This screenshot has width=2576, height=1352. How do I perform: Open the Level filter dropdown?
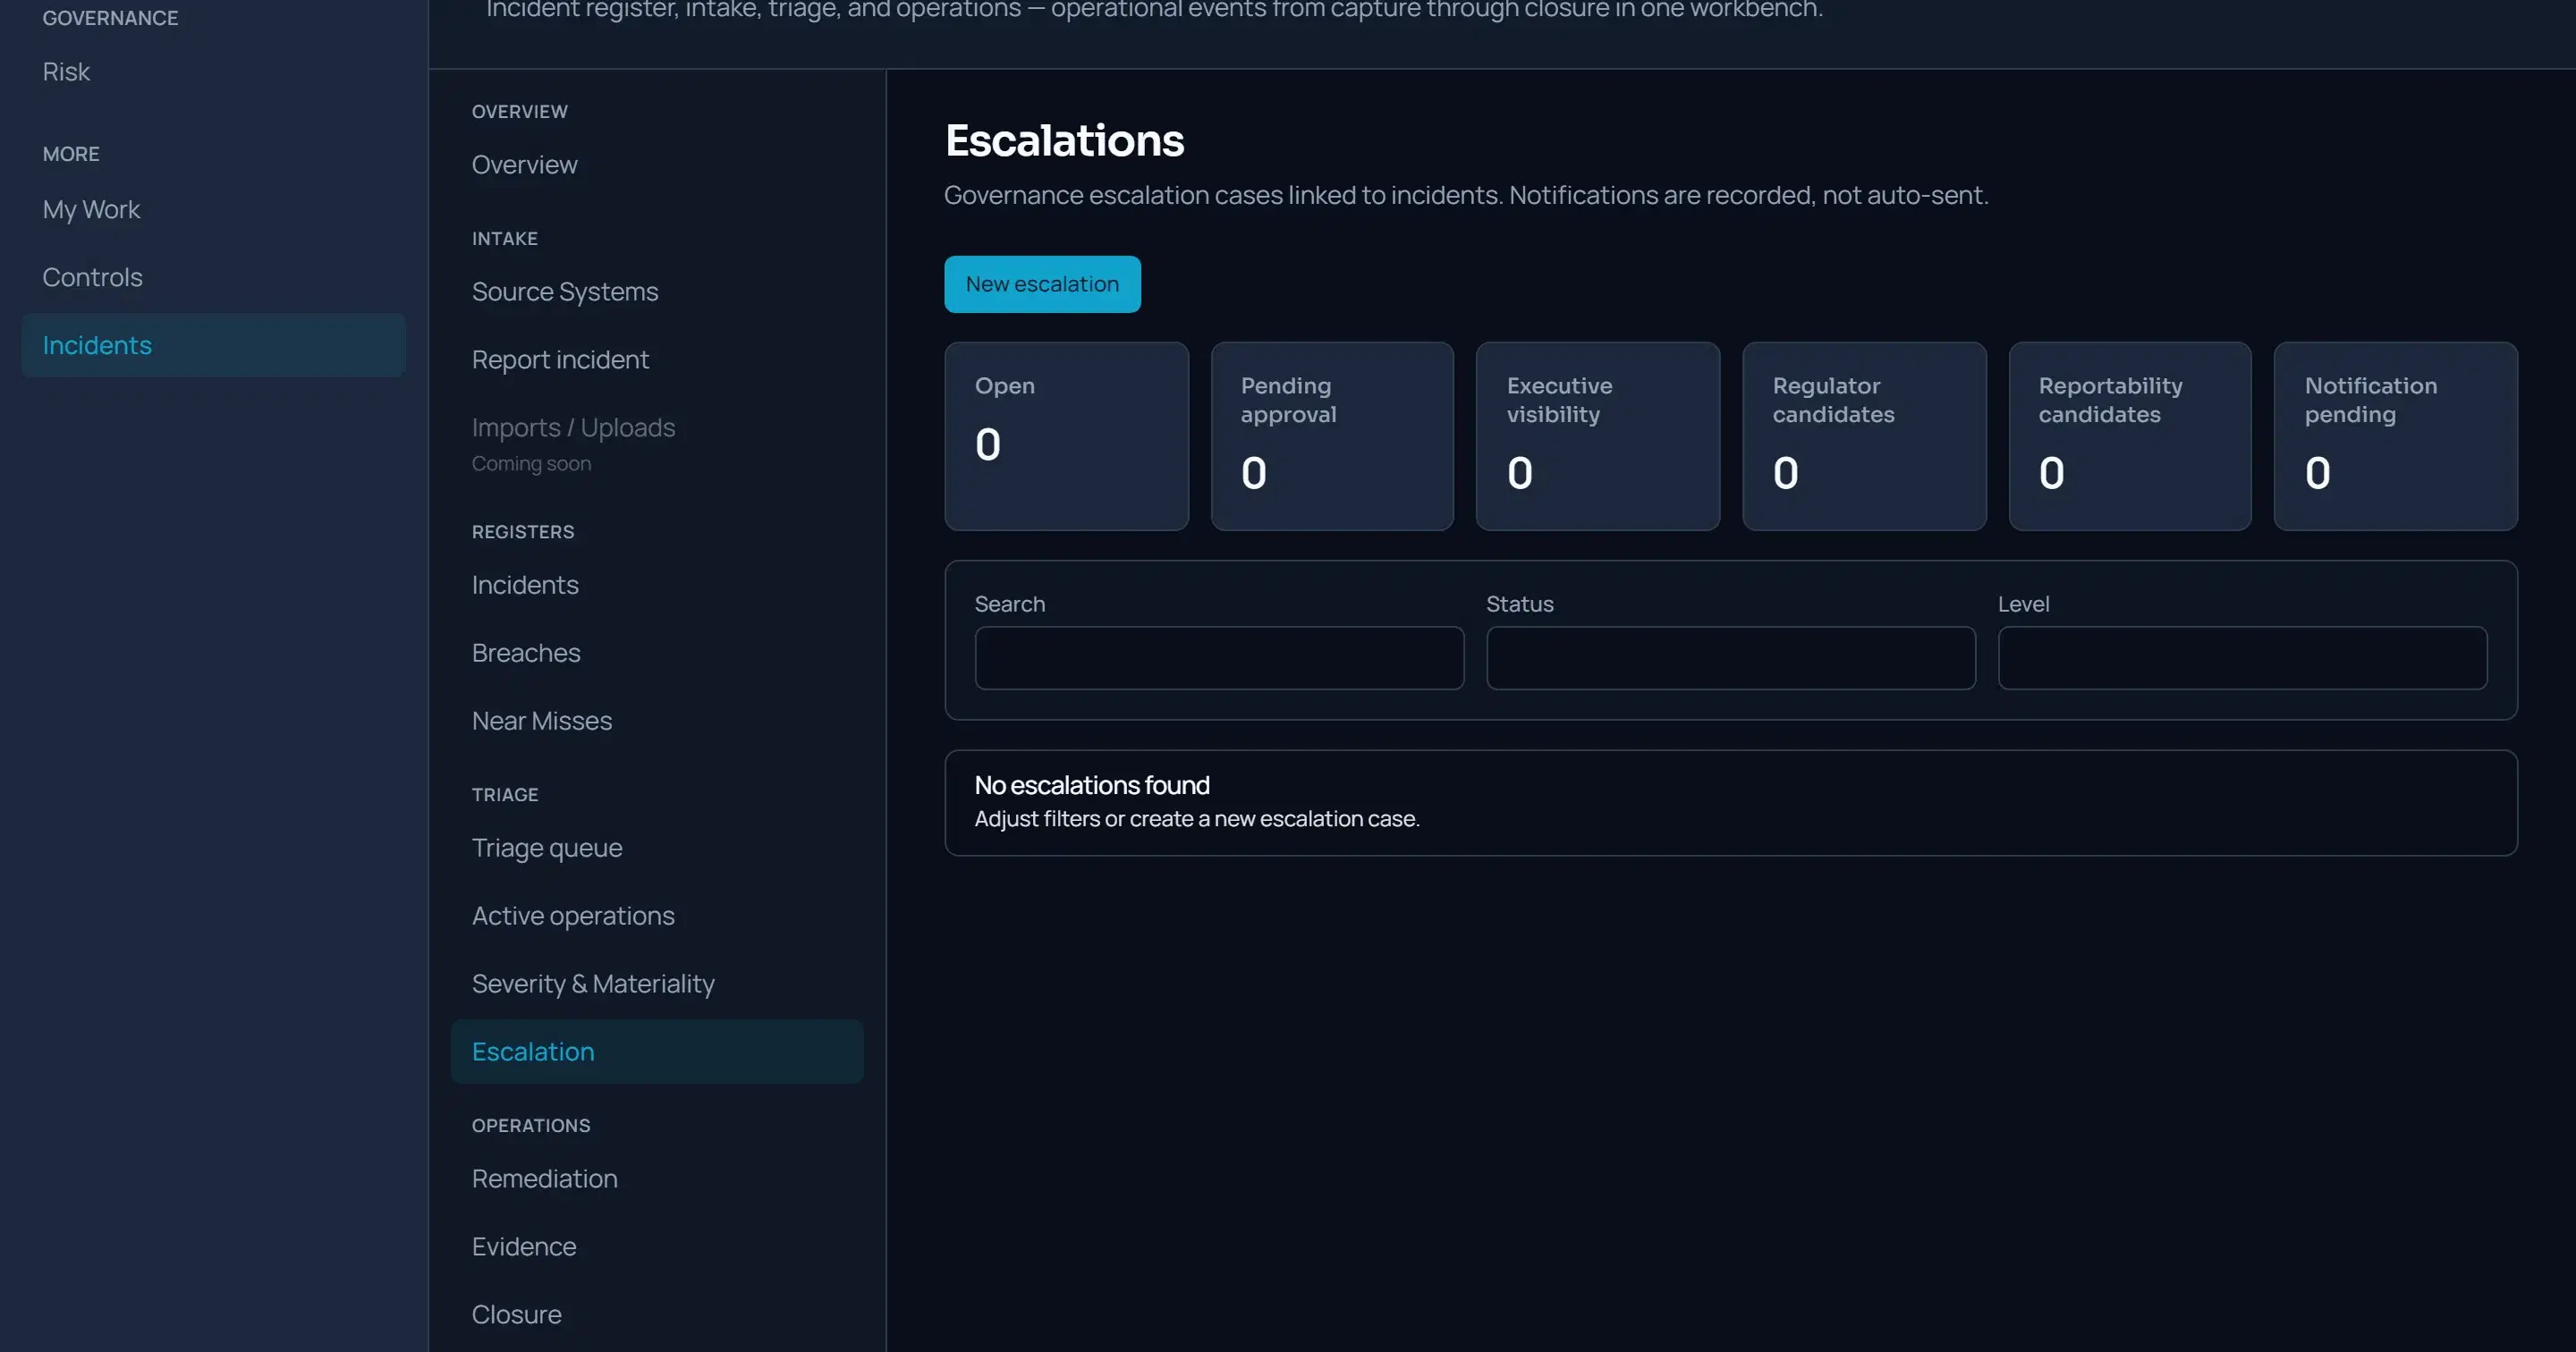tap(2242, 658)
